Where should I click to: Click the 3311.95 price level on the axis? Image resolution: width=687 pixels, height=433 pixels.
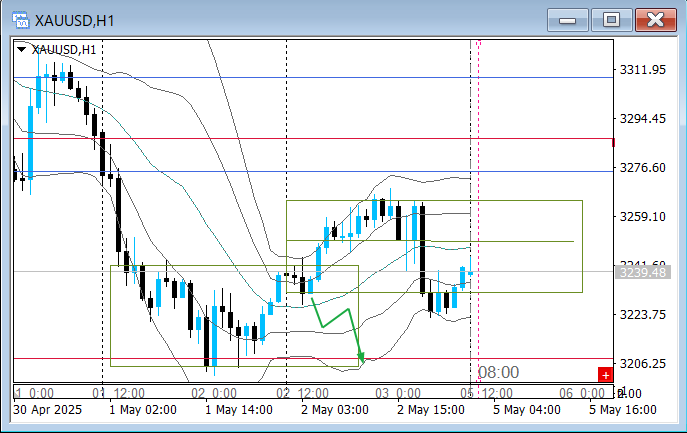point(644,70)
